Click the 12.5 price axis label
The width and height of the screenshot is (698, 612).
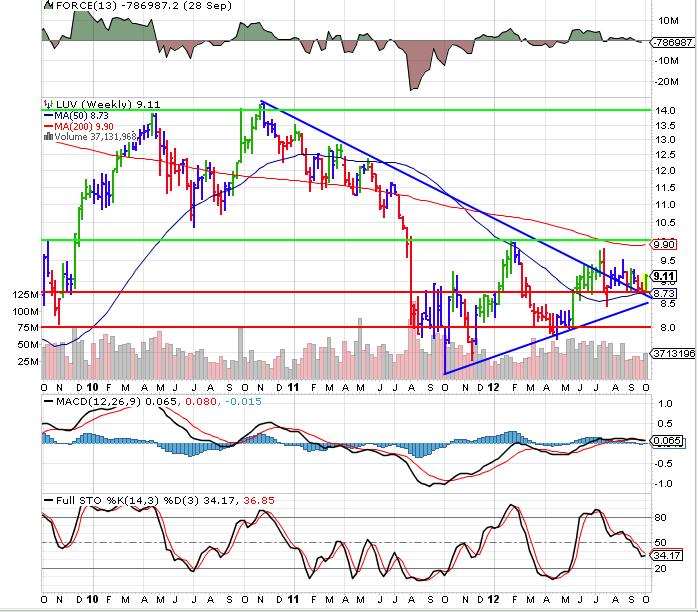point(666,155)
